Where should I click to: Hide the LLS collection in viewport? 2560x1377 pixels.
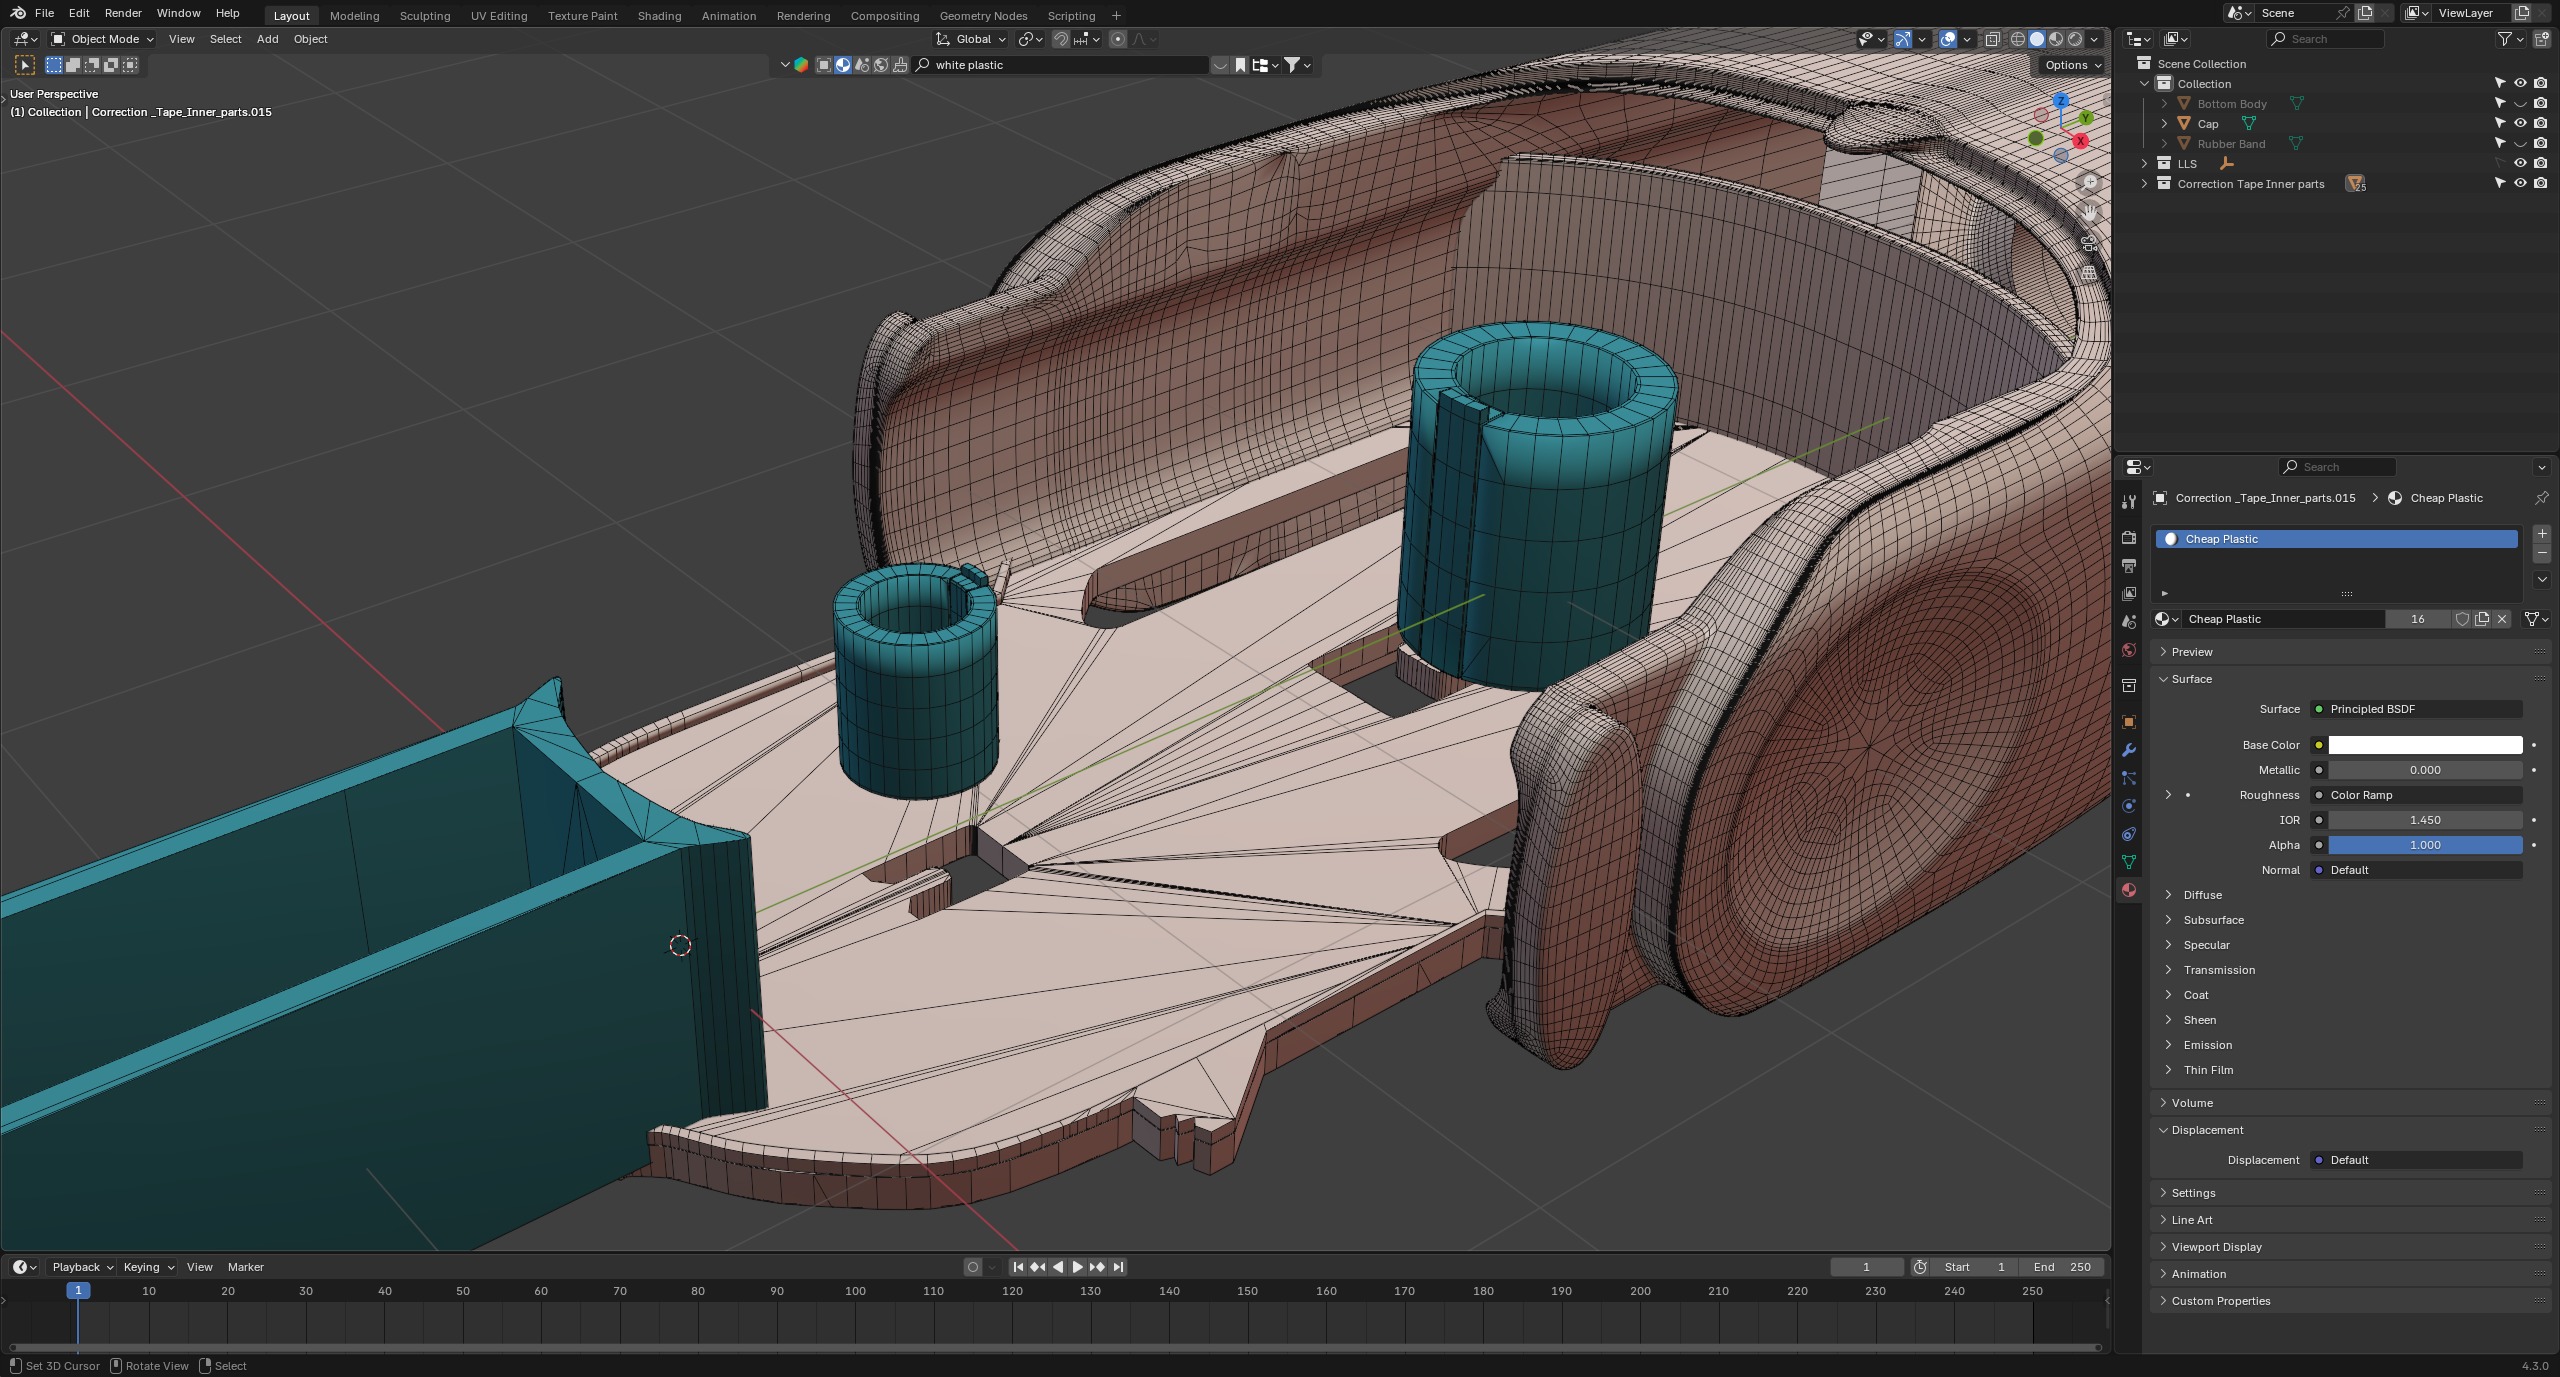tap(2520, 164)
